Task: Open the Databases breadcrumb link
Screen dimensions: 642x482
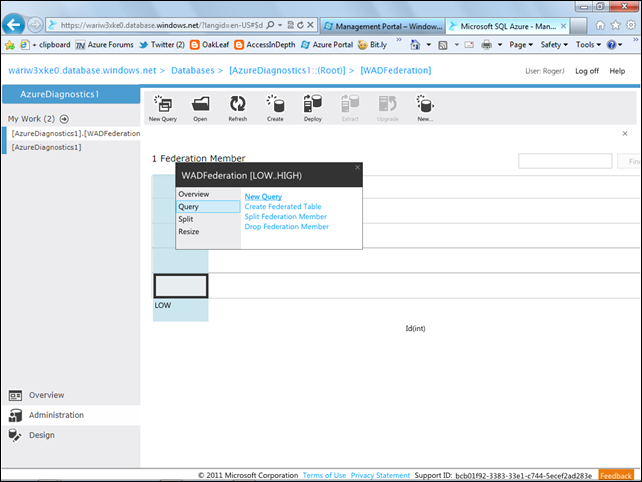Action: pos(193,70)
